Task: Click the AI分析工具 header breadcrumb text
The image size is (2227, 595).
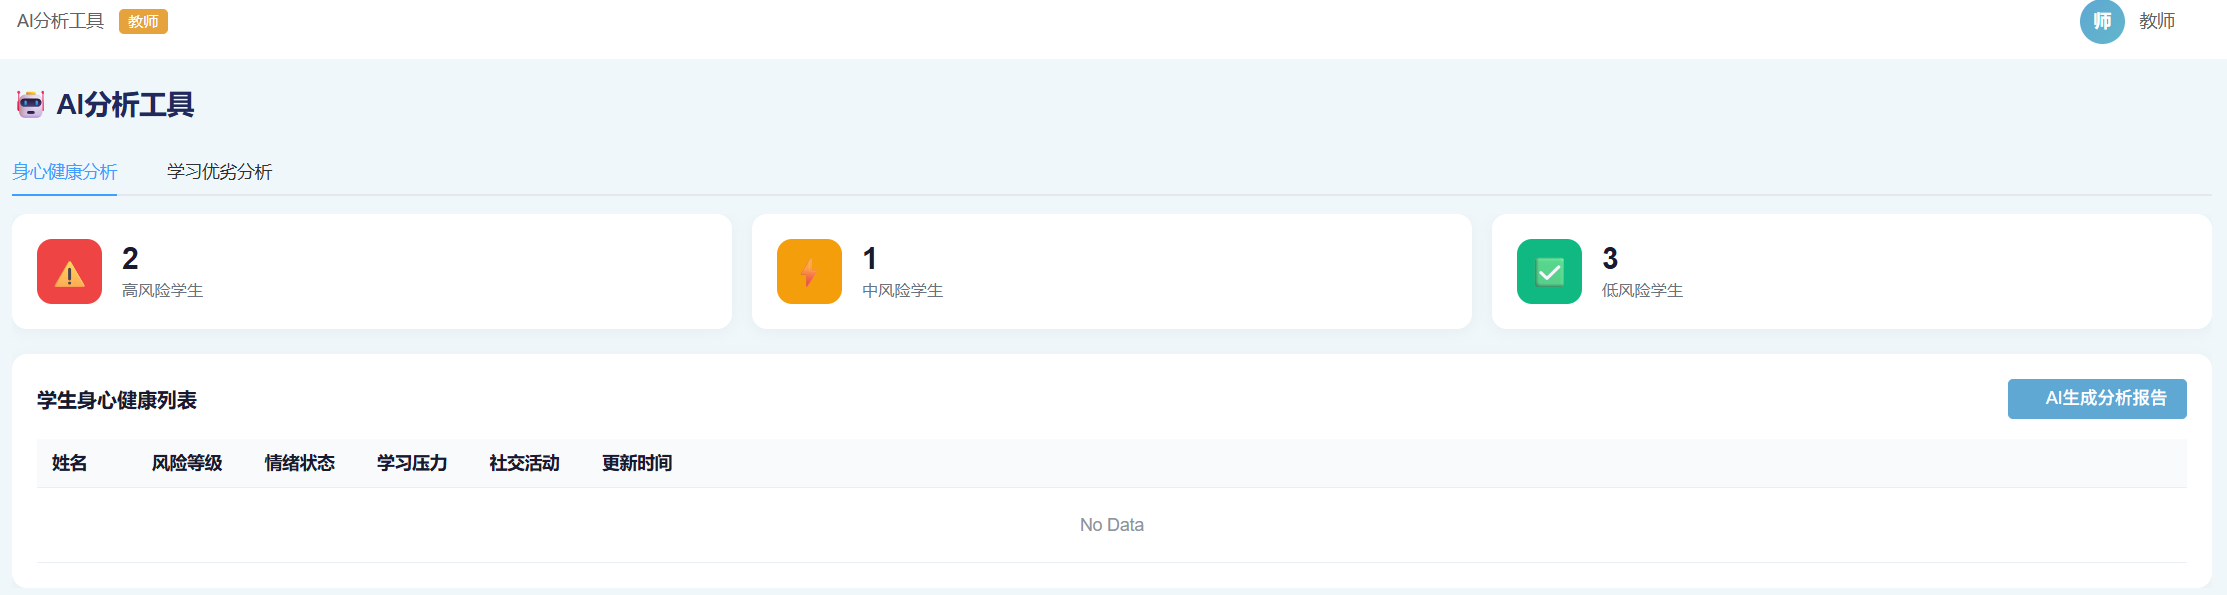Action: (x=60, y=21)
